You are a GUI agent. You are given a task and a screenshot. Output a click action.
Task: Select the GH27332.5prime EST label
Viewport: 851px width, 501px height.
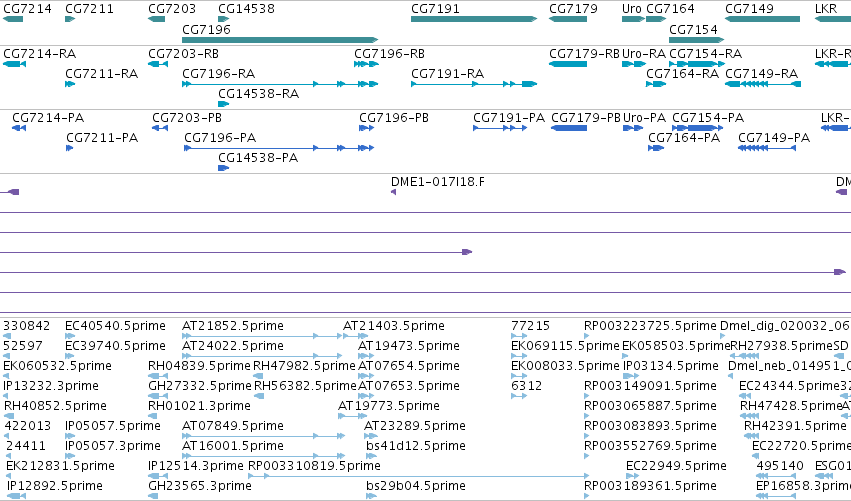(200, 386)
